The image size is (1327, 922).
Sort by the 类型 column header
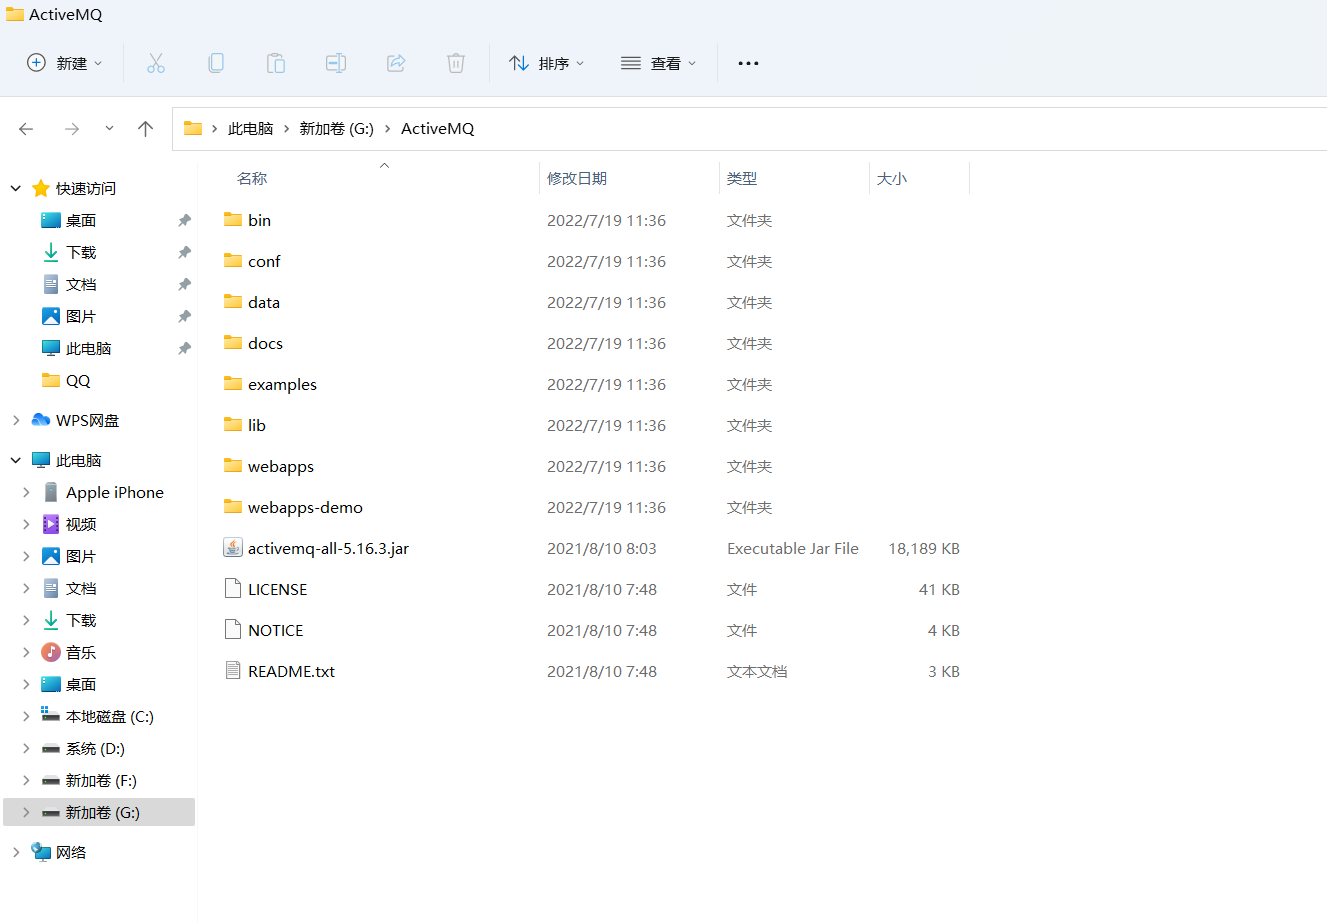click(742, 178)
